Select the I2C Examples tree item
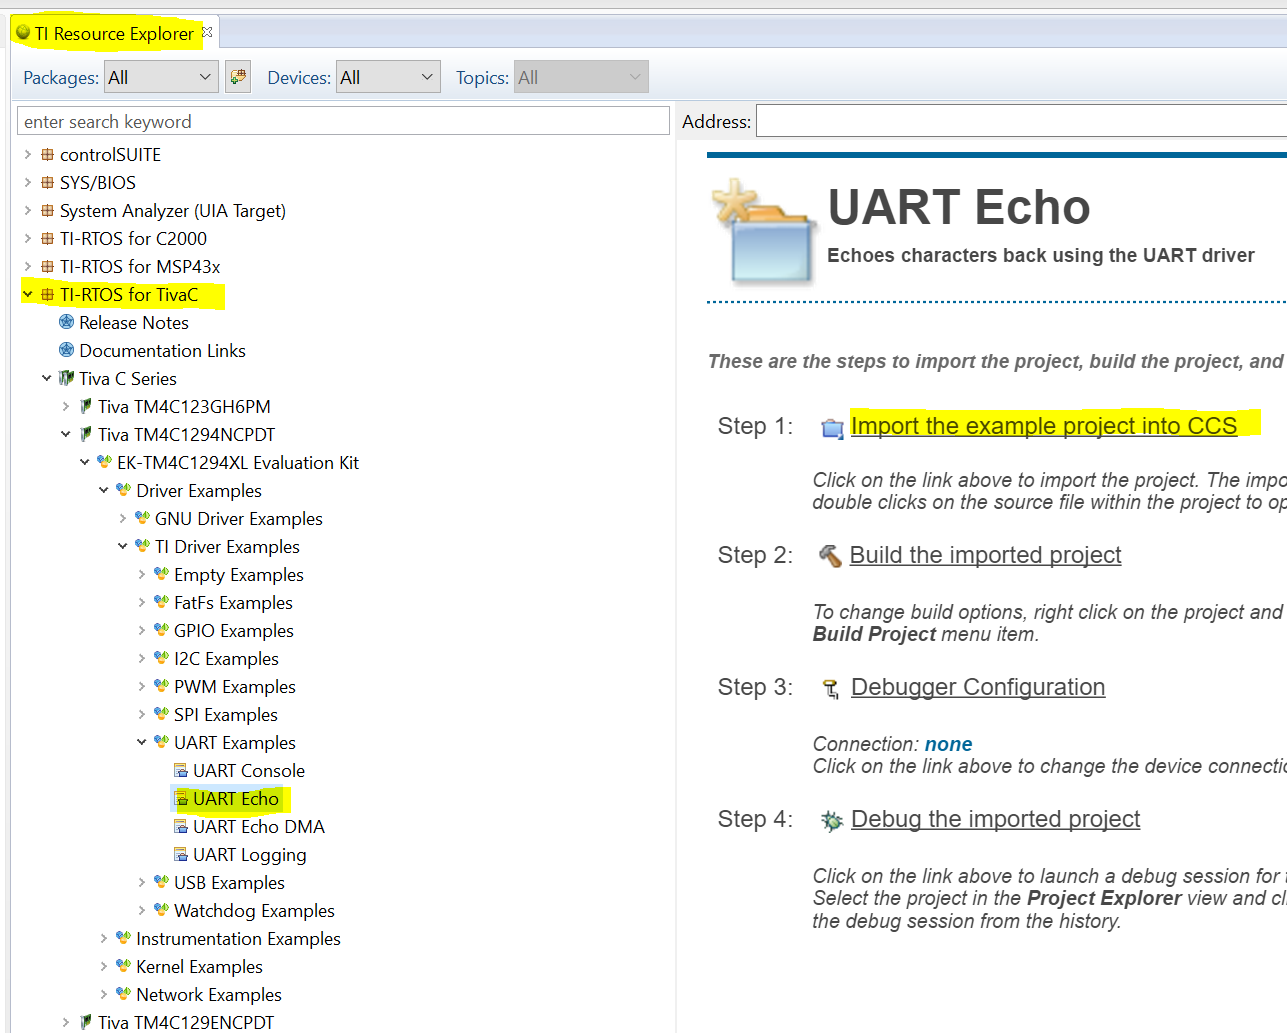 226,659
